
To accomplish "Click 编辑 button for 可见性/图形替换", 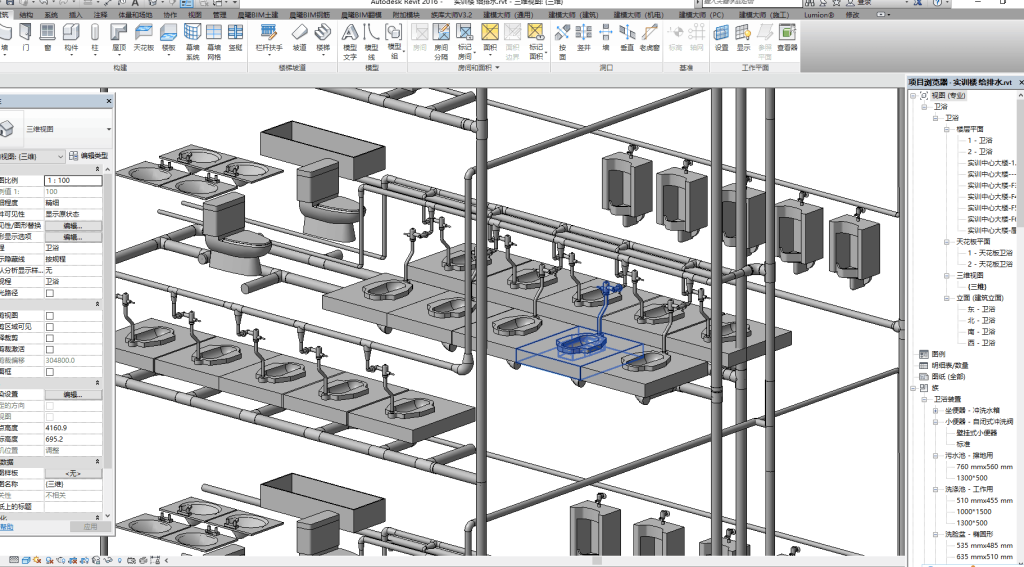I will pyautogui.click(x=73, y=226).
